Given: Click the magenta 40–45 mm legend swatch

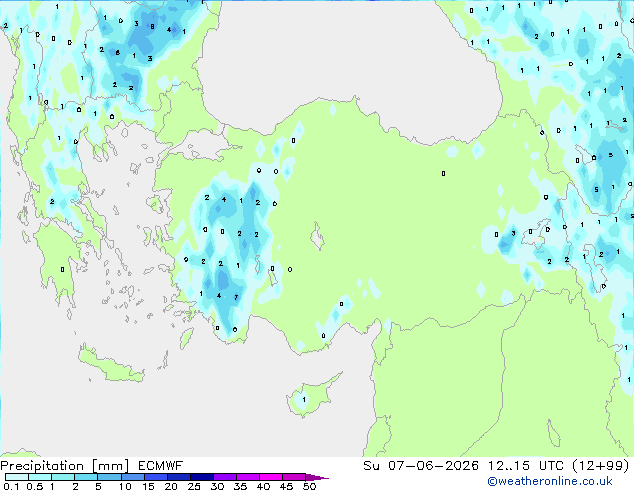Looking at the screenshot, I should (x=271, y=477).
